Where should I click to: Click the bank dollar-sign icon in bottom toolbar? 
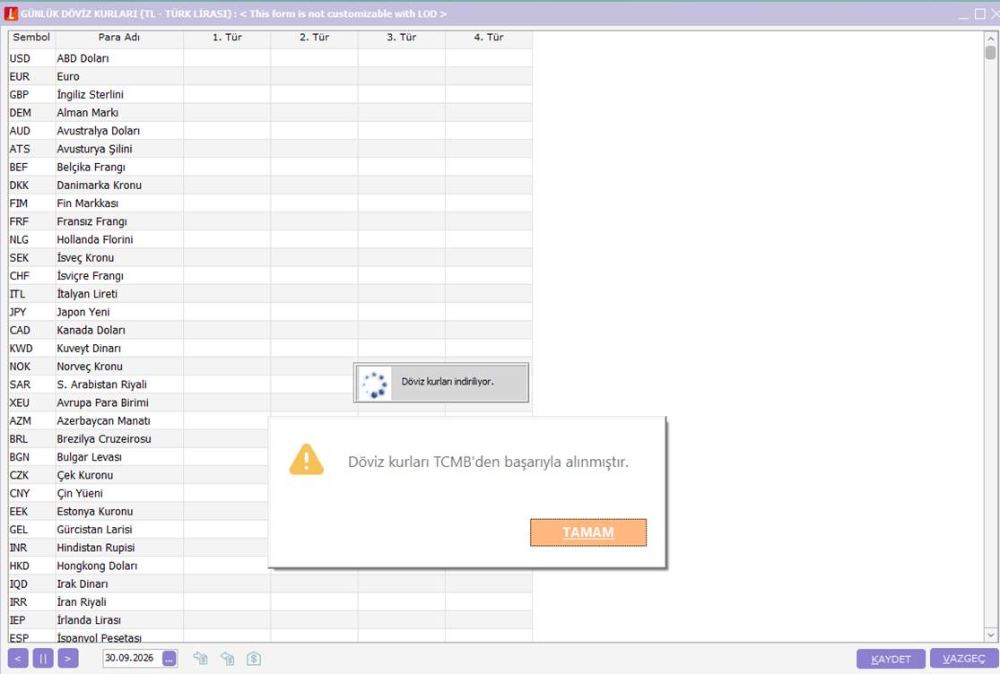[253, 659]
